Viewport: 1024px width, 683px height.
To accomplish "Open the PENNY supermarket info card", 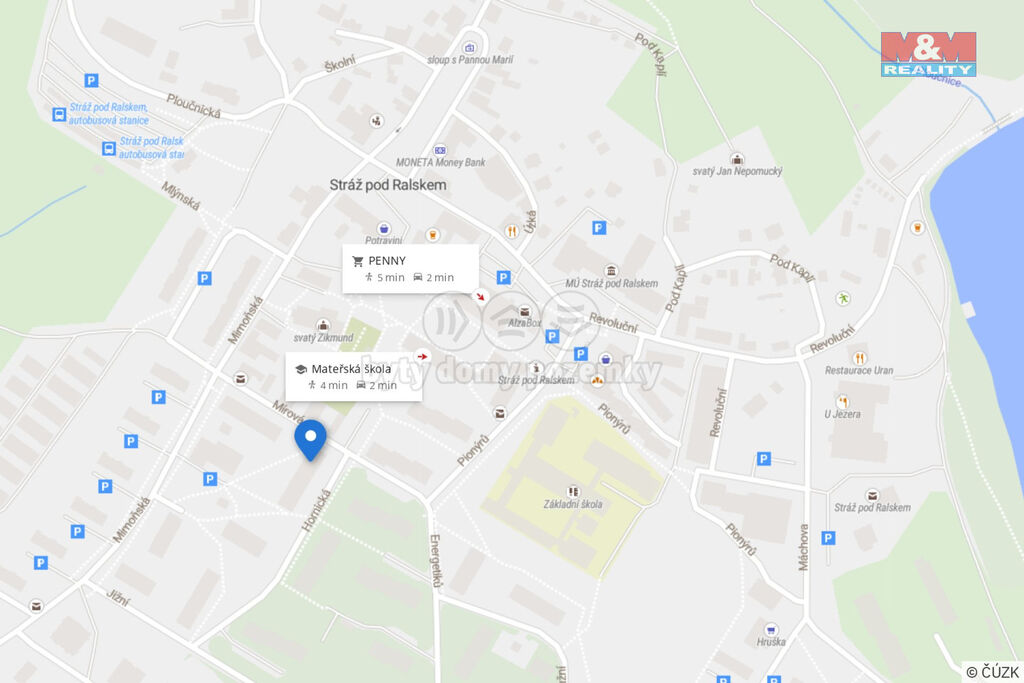I will 410,268.
